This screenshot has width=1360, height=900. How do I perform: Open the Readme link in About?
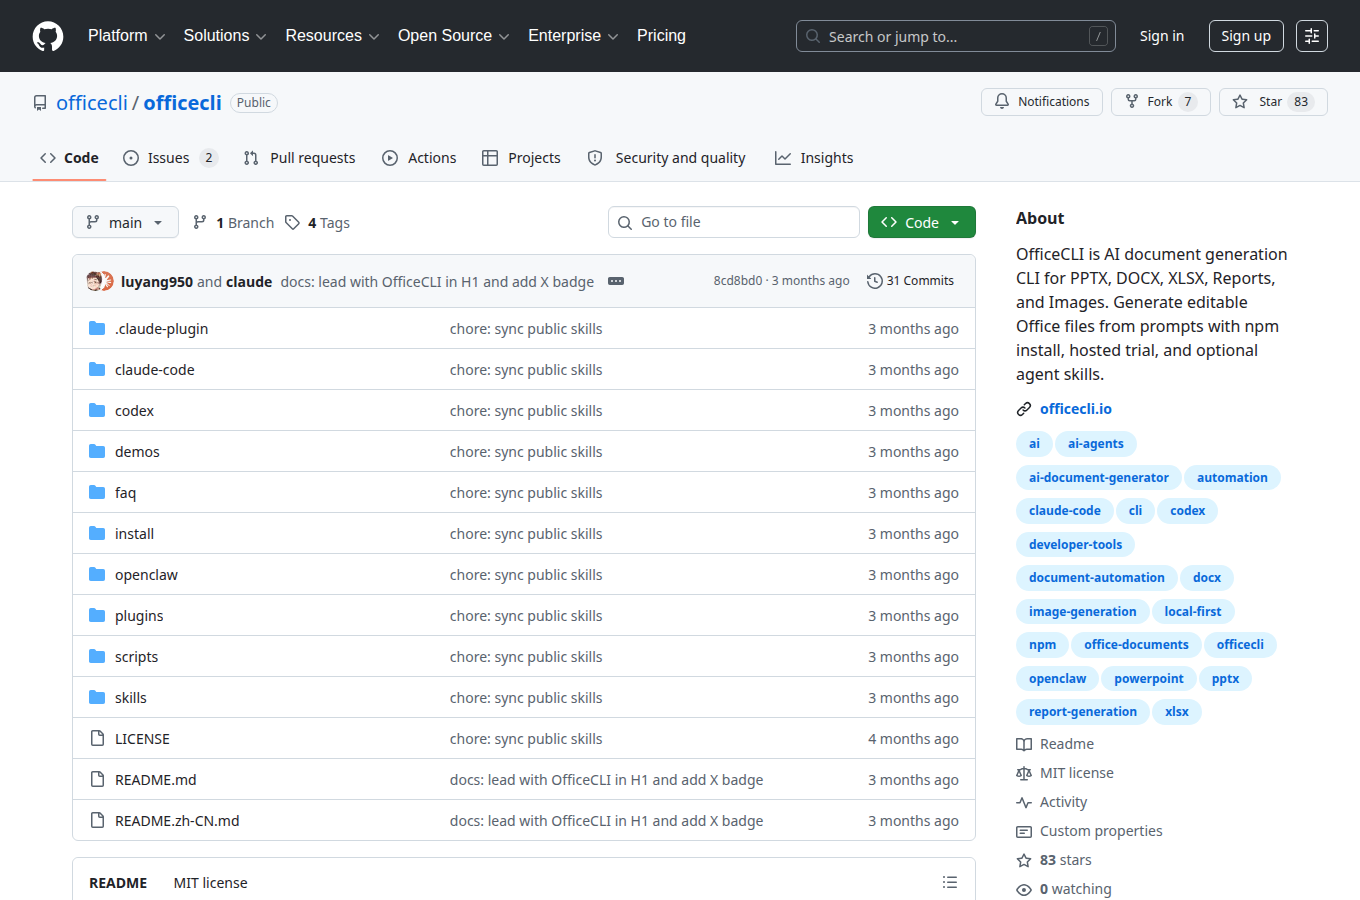tap(1055, 744)
